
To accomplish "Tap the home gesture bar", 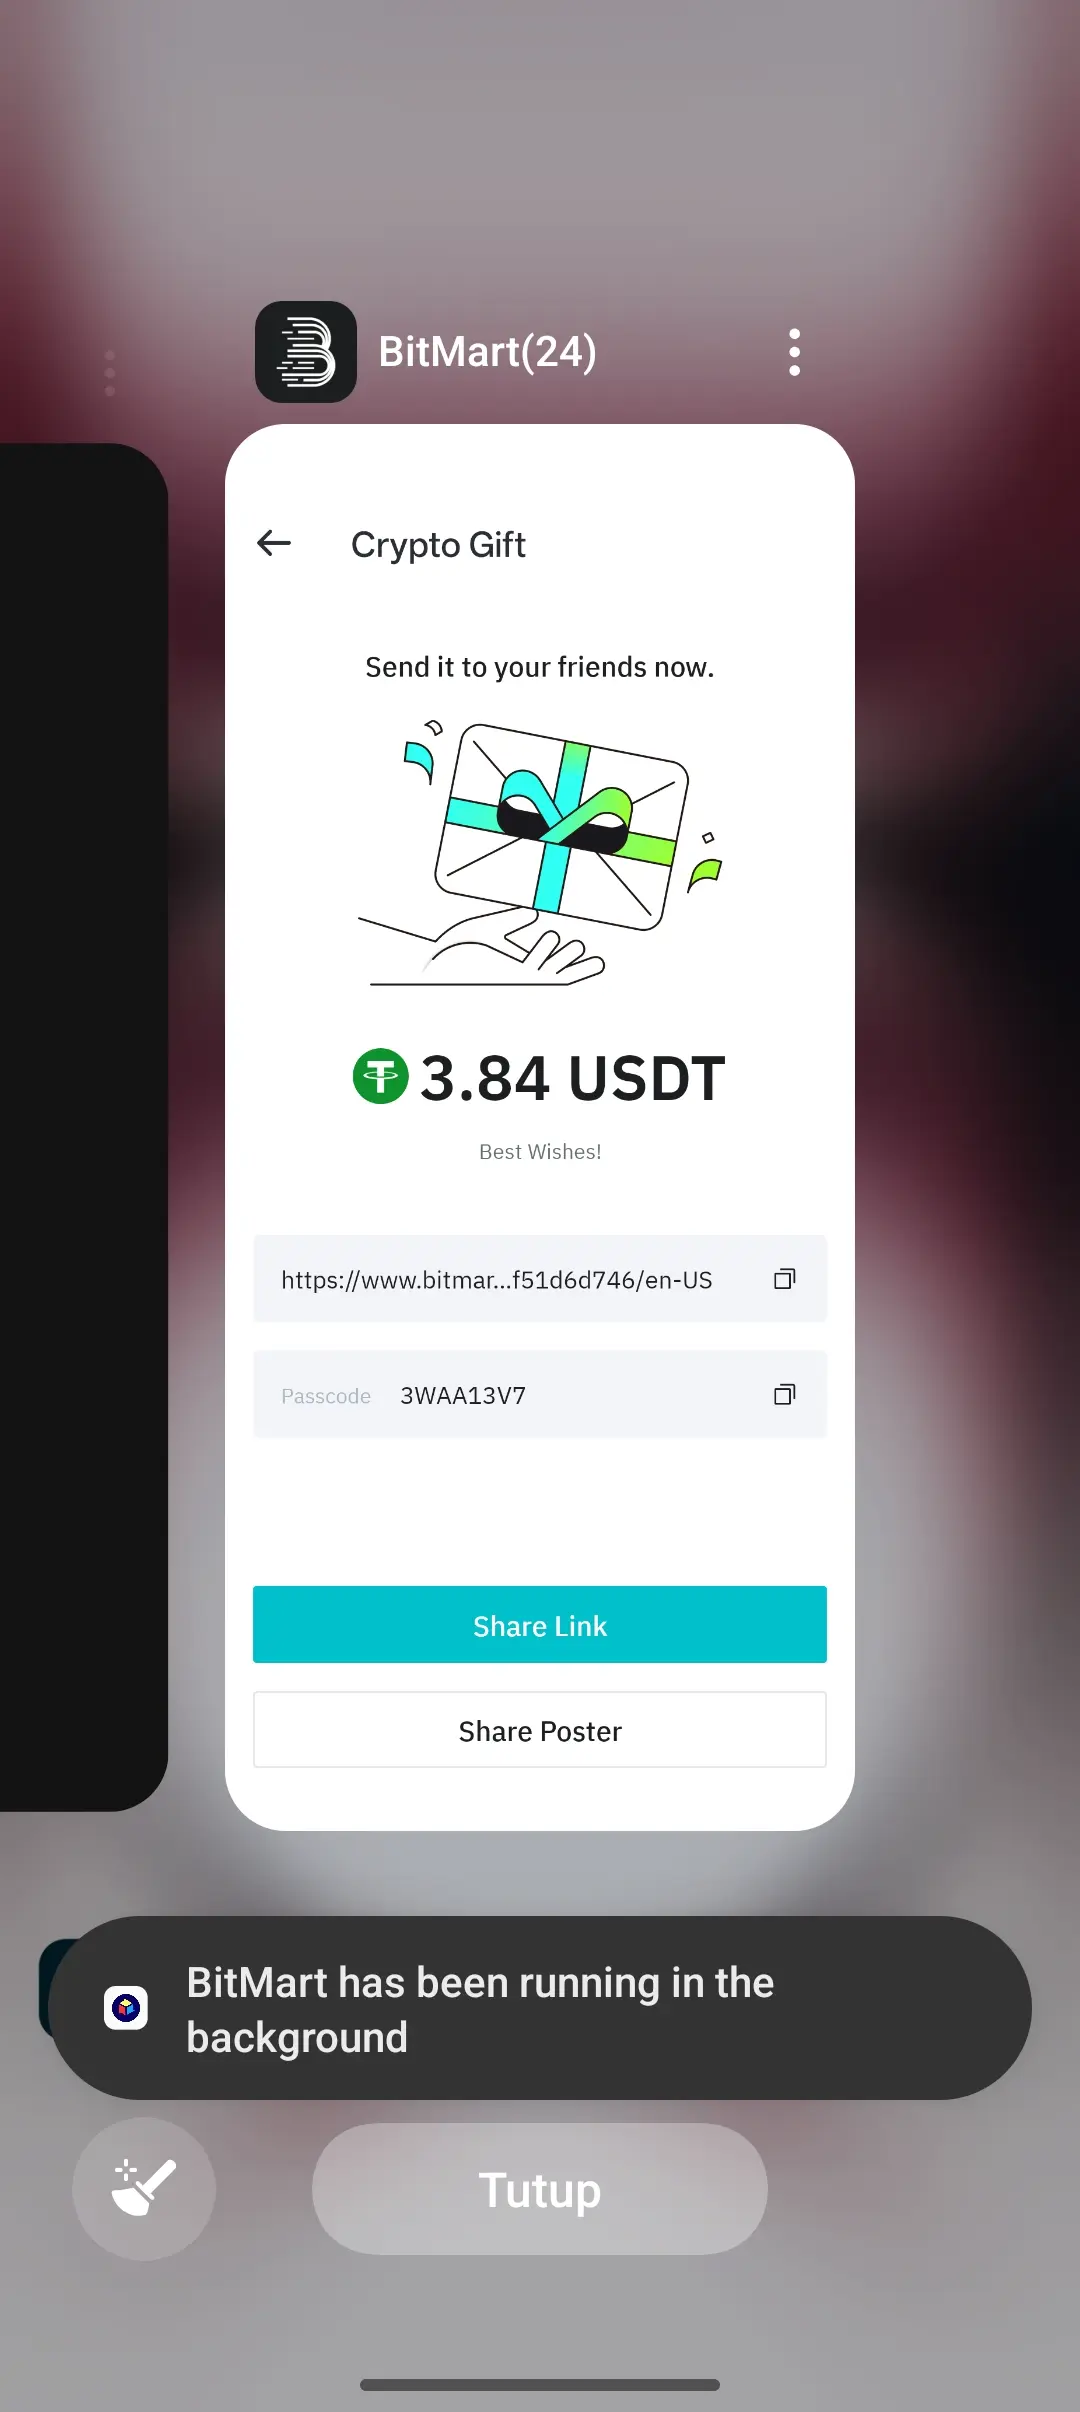I will [540, 2385].
